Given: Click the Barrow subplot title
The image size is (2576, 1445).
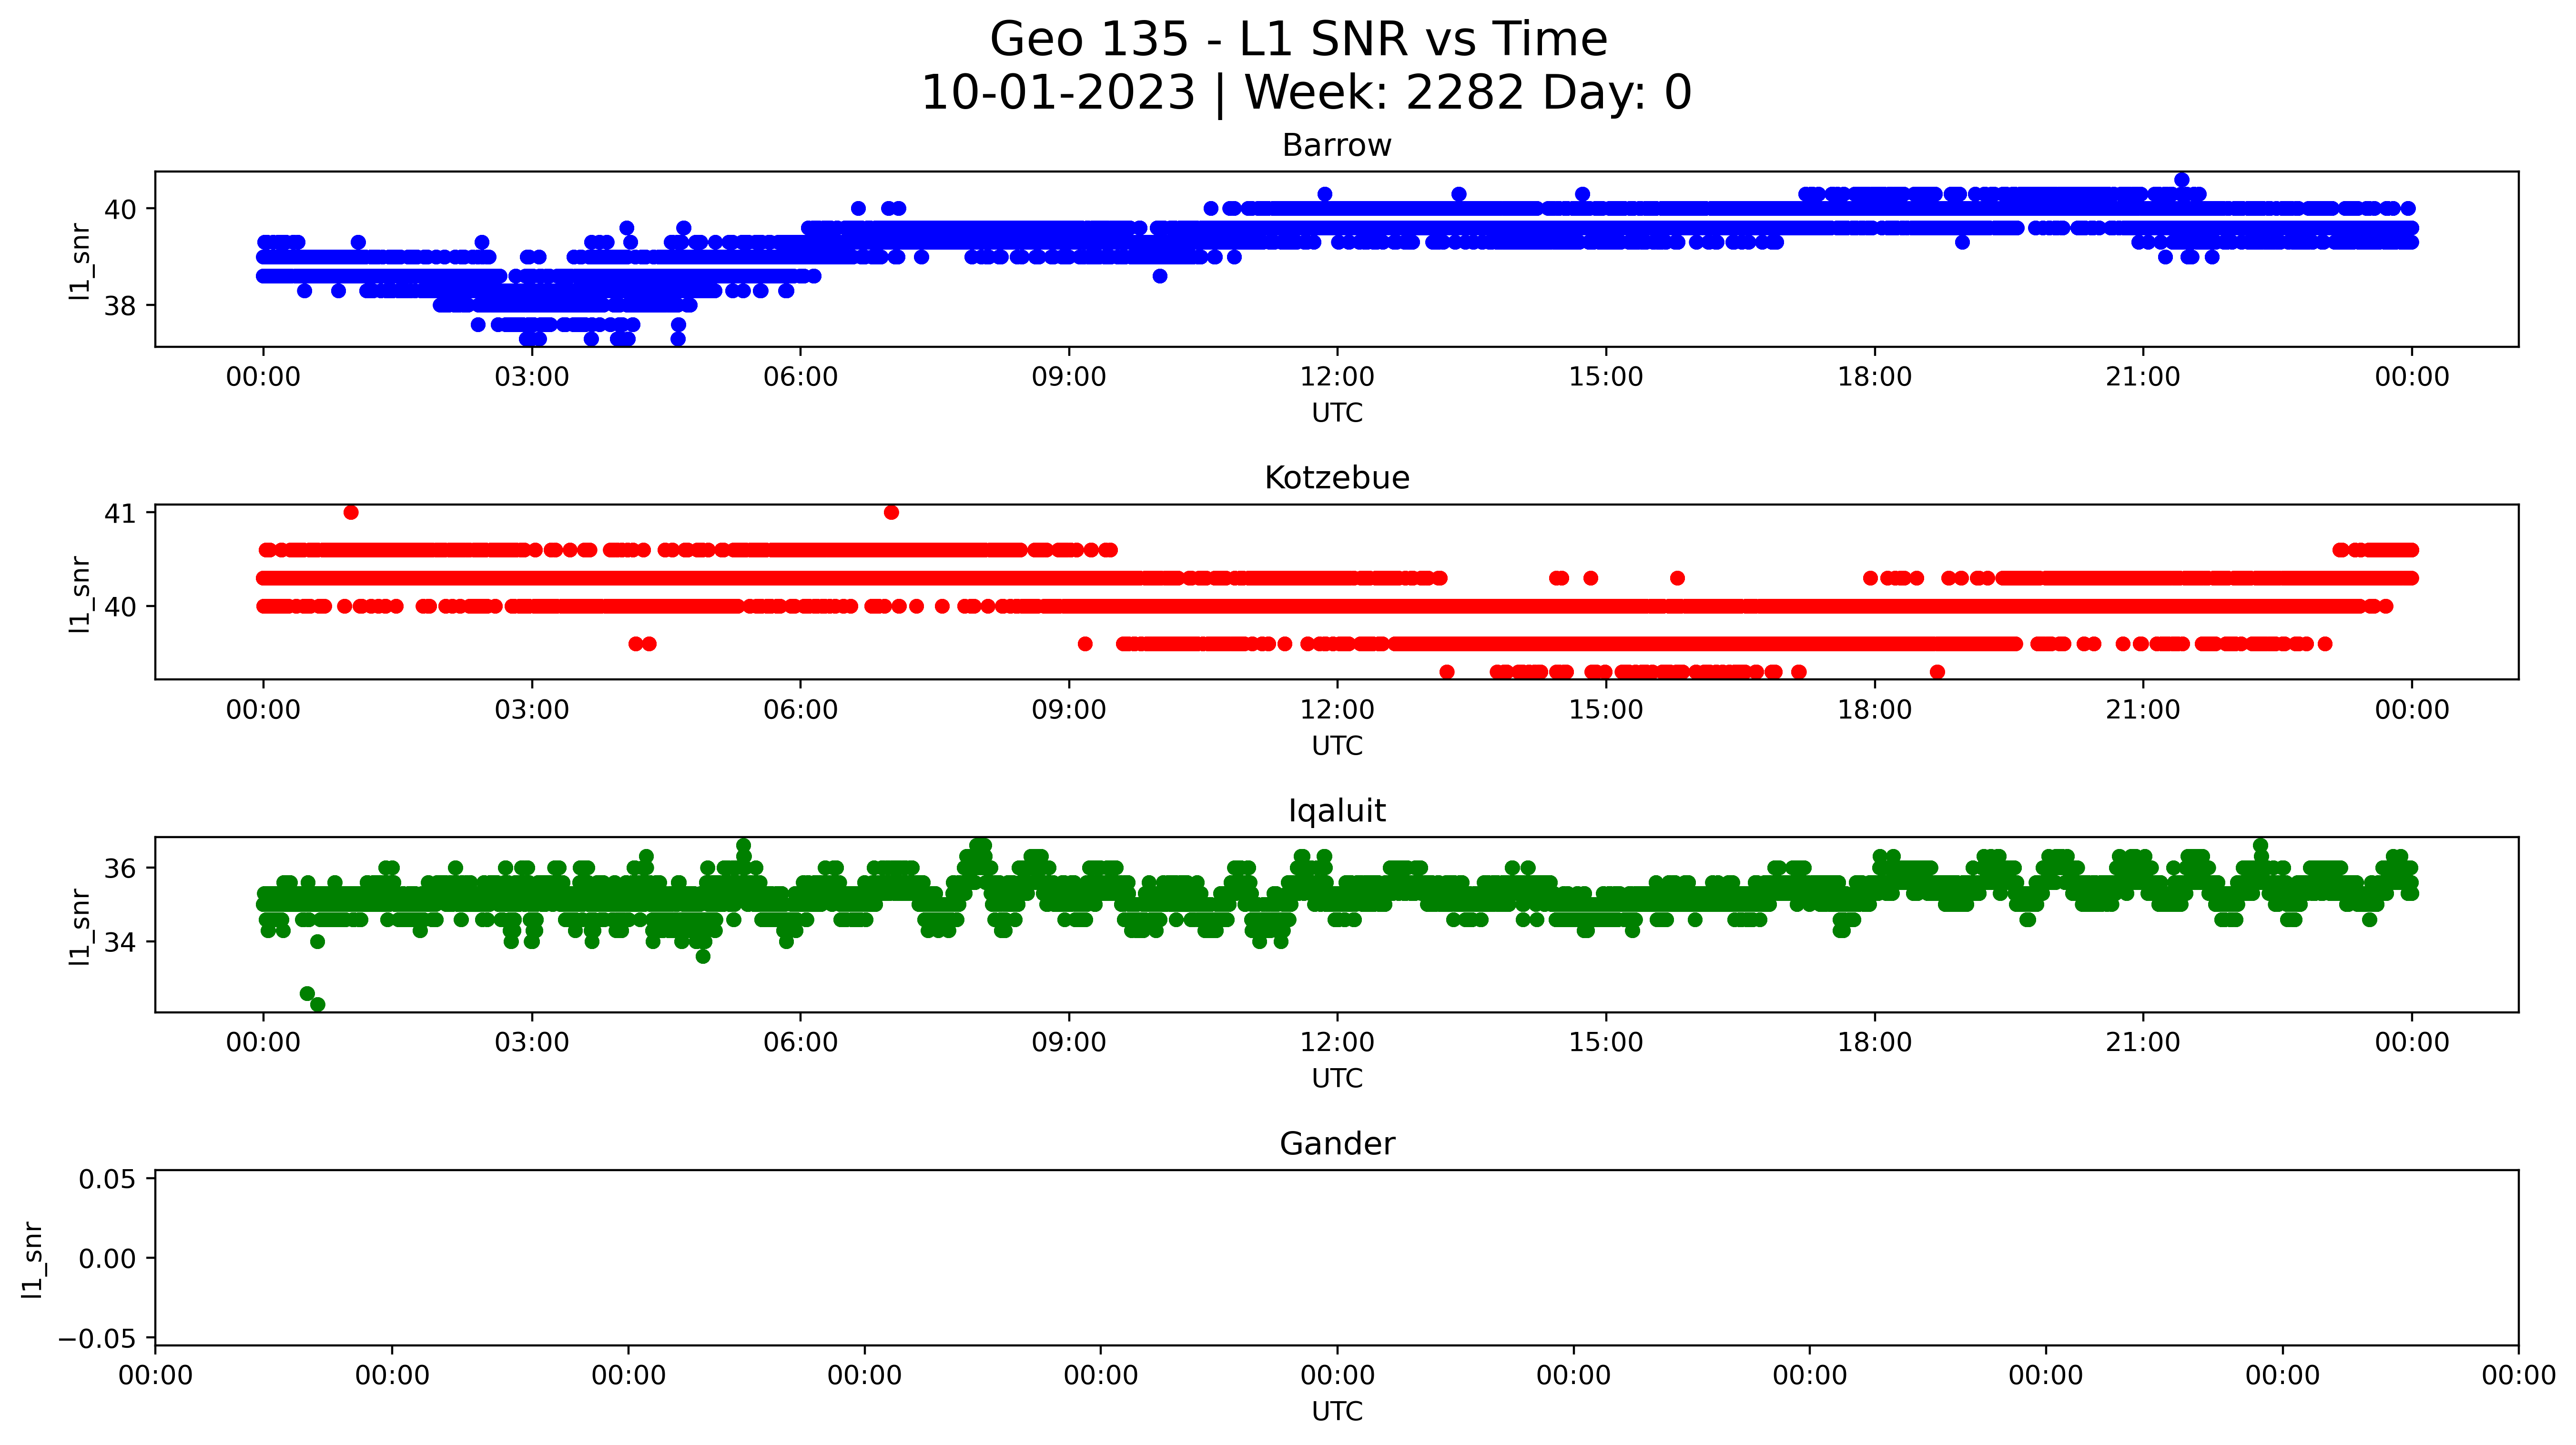Looking at the screenshot, I should [x=1336, y=146].
